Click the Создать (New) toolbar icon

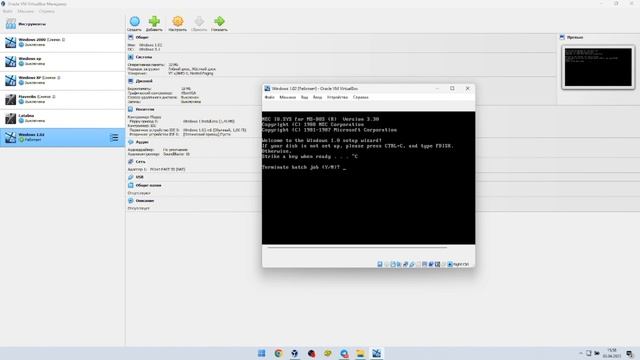pyautogui.click(x=134, y=21)
